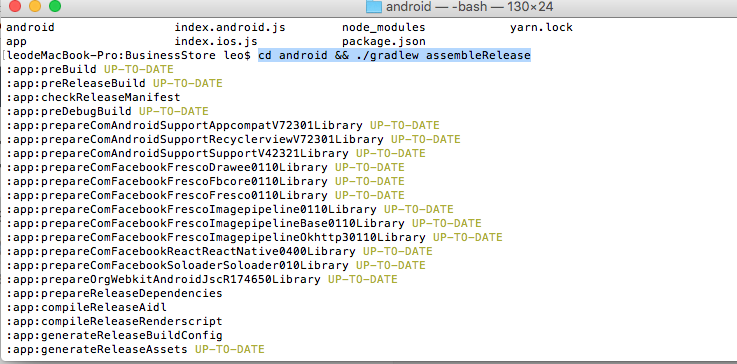
Task: Click the blue folder icon in title bar
Action: point(374,6)
